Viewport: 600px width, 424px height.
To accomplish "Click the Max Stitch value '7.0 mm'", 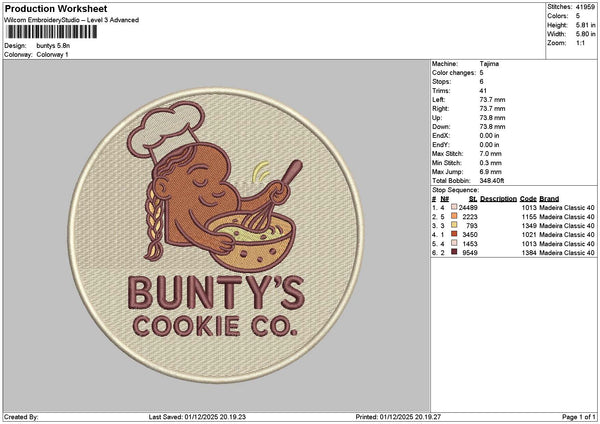I will tap(491, 153).
